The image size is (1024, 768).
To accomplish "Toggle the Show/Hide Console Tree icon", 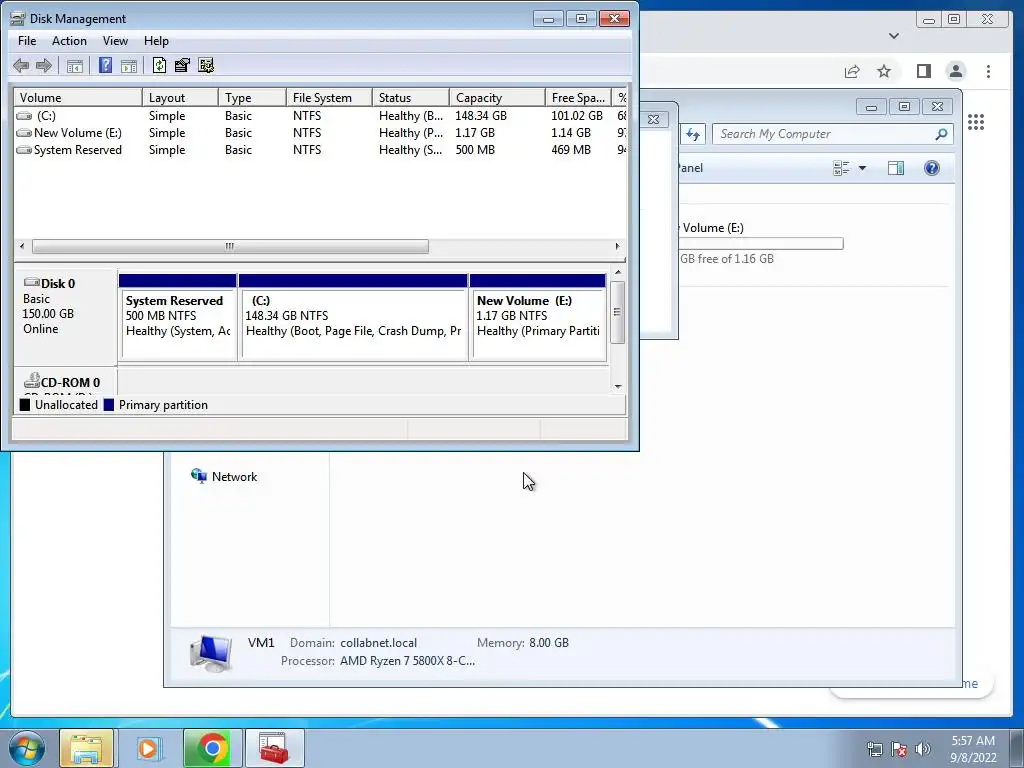I will (x=75, y=65).
